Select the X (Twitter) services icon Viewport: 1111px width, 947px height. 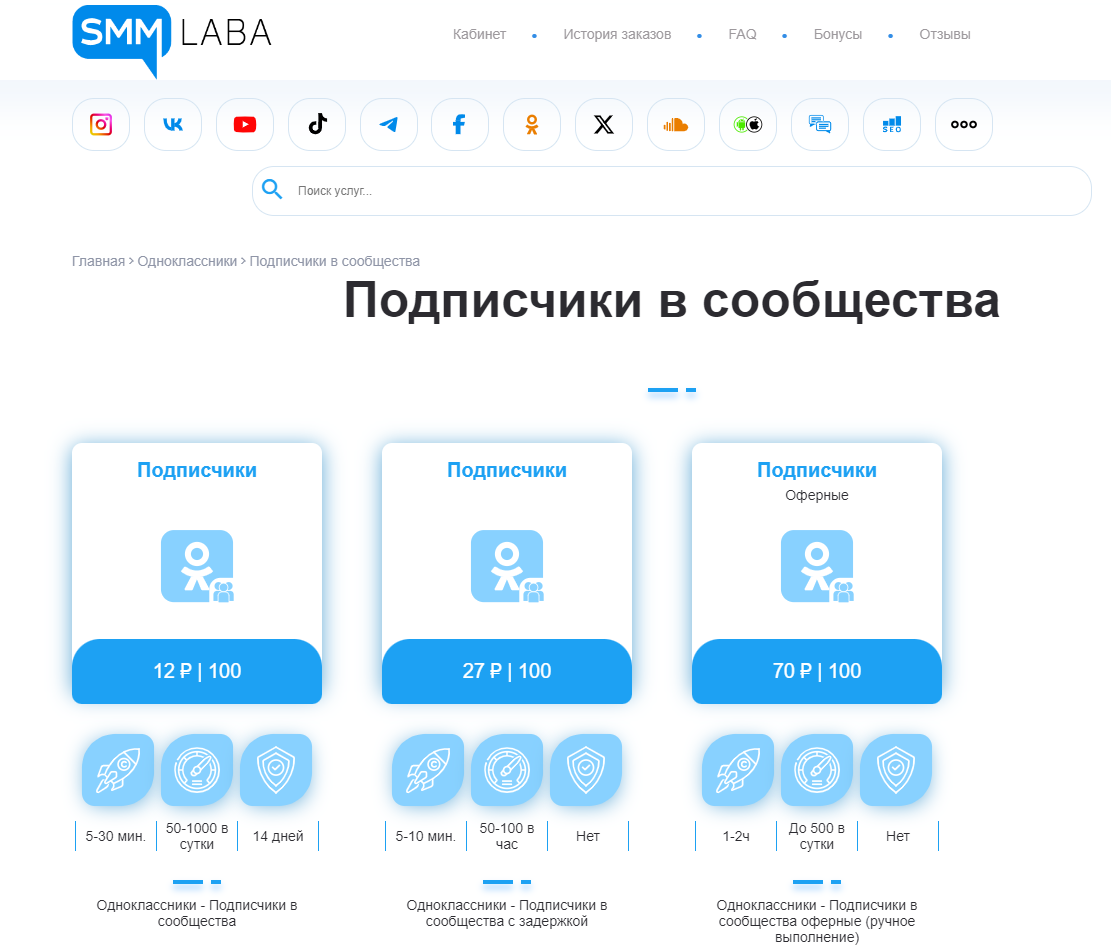(604, 125)
